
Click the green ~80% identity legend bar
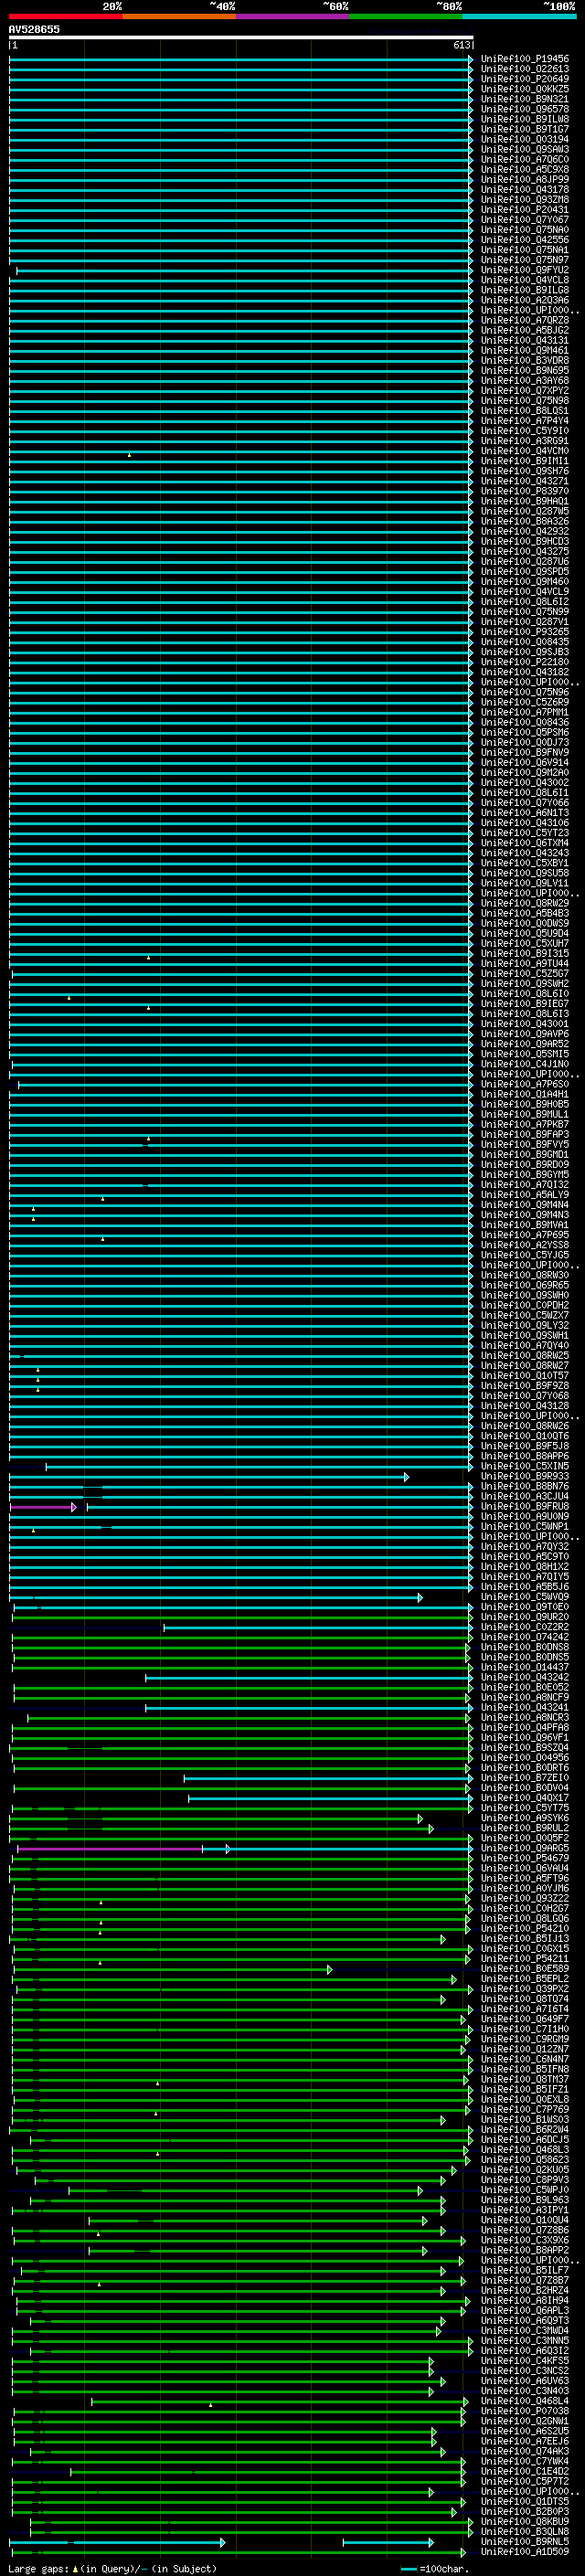pyautogui.click(x=406, y=17)
